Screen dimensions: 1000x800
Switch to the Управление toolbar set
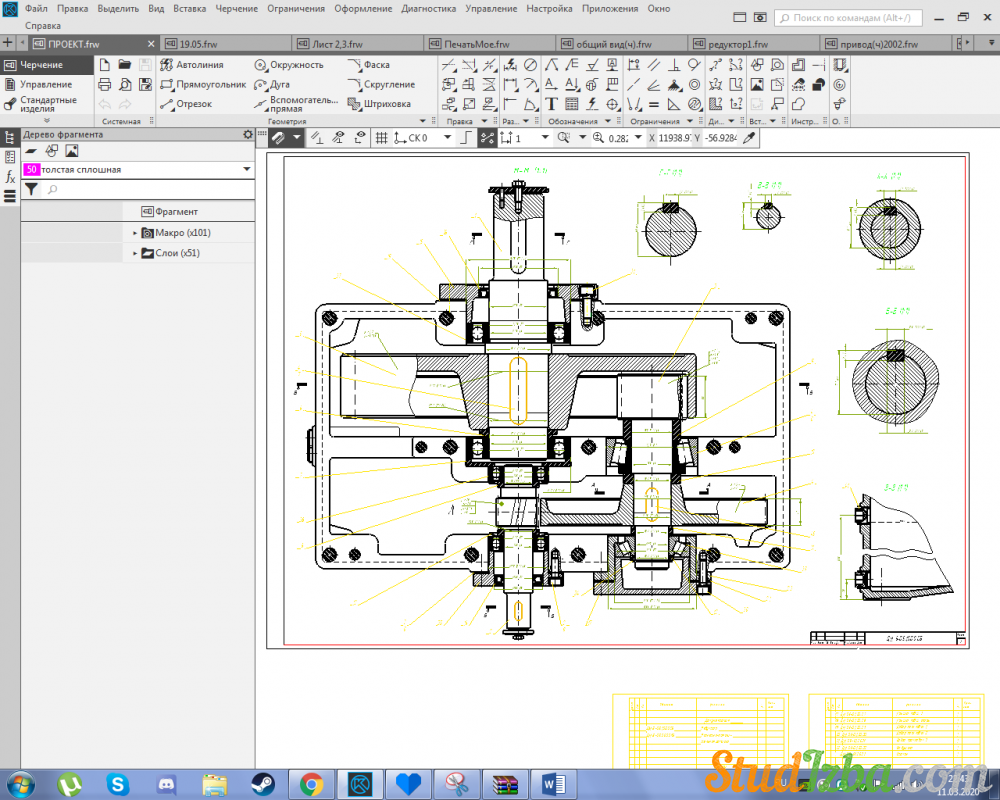click(x=46, y=85)
